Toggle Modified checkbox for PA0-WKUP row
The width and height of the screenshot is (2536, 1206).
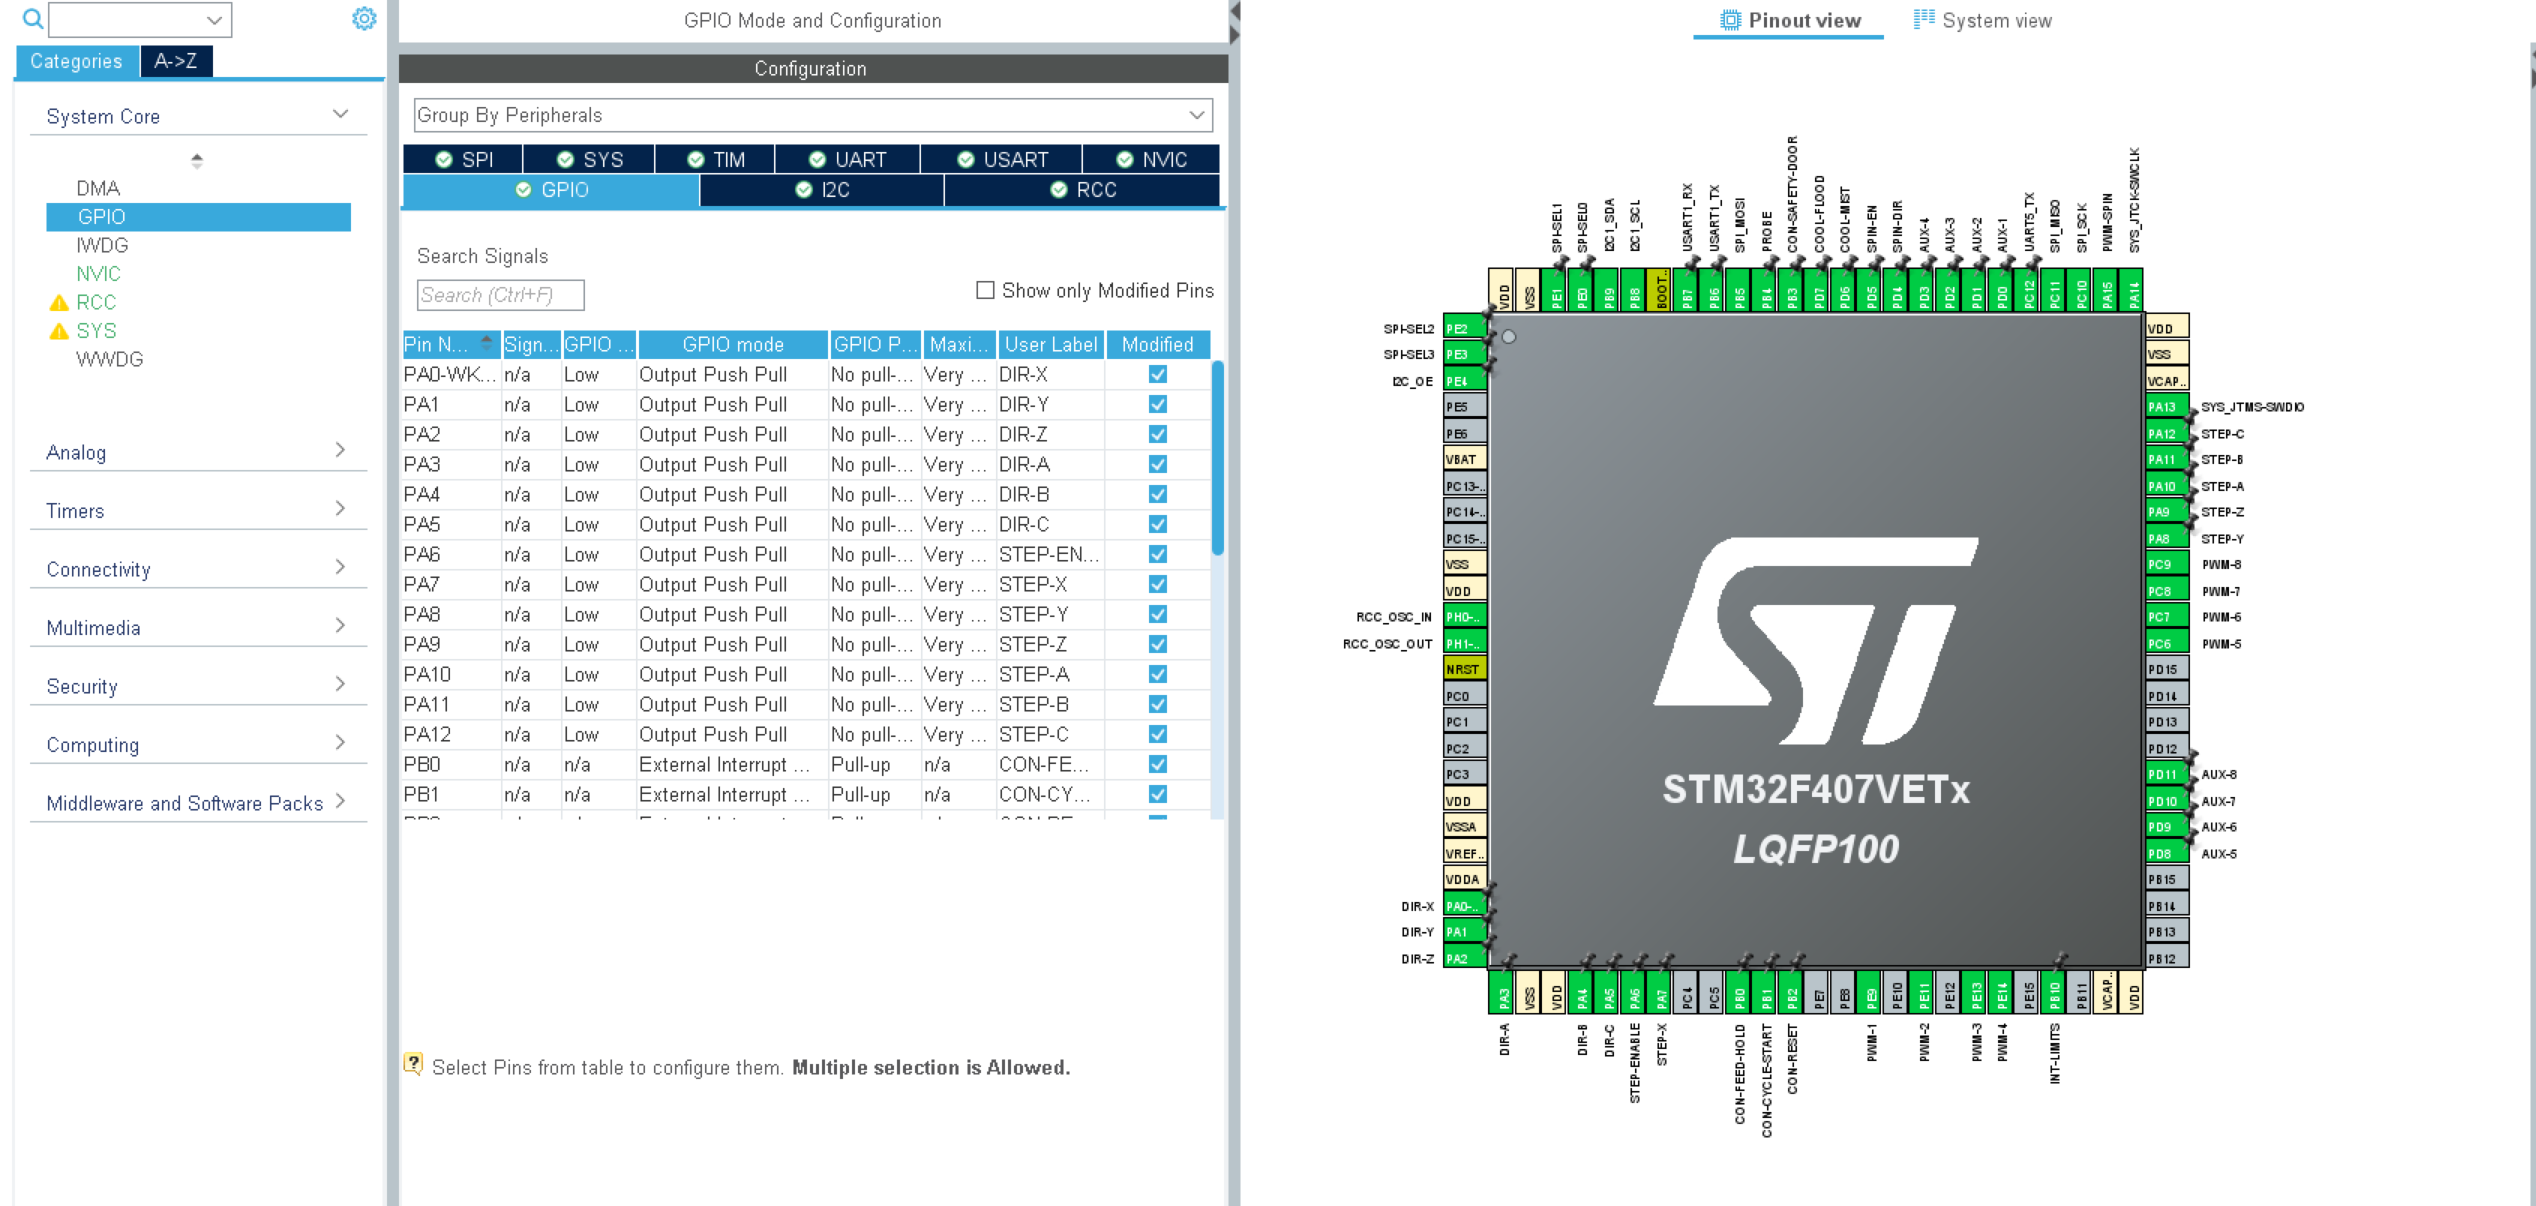click(x=1157, y=374)
